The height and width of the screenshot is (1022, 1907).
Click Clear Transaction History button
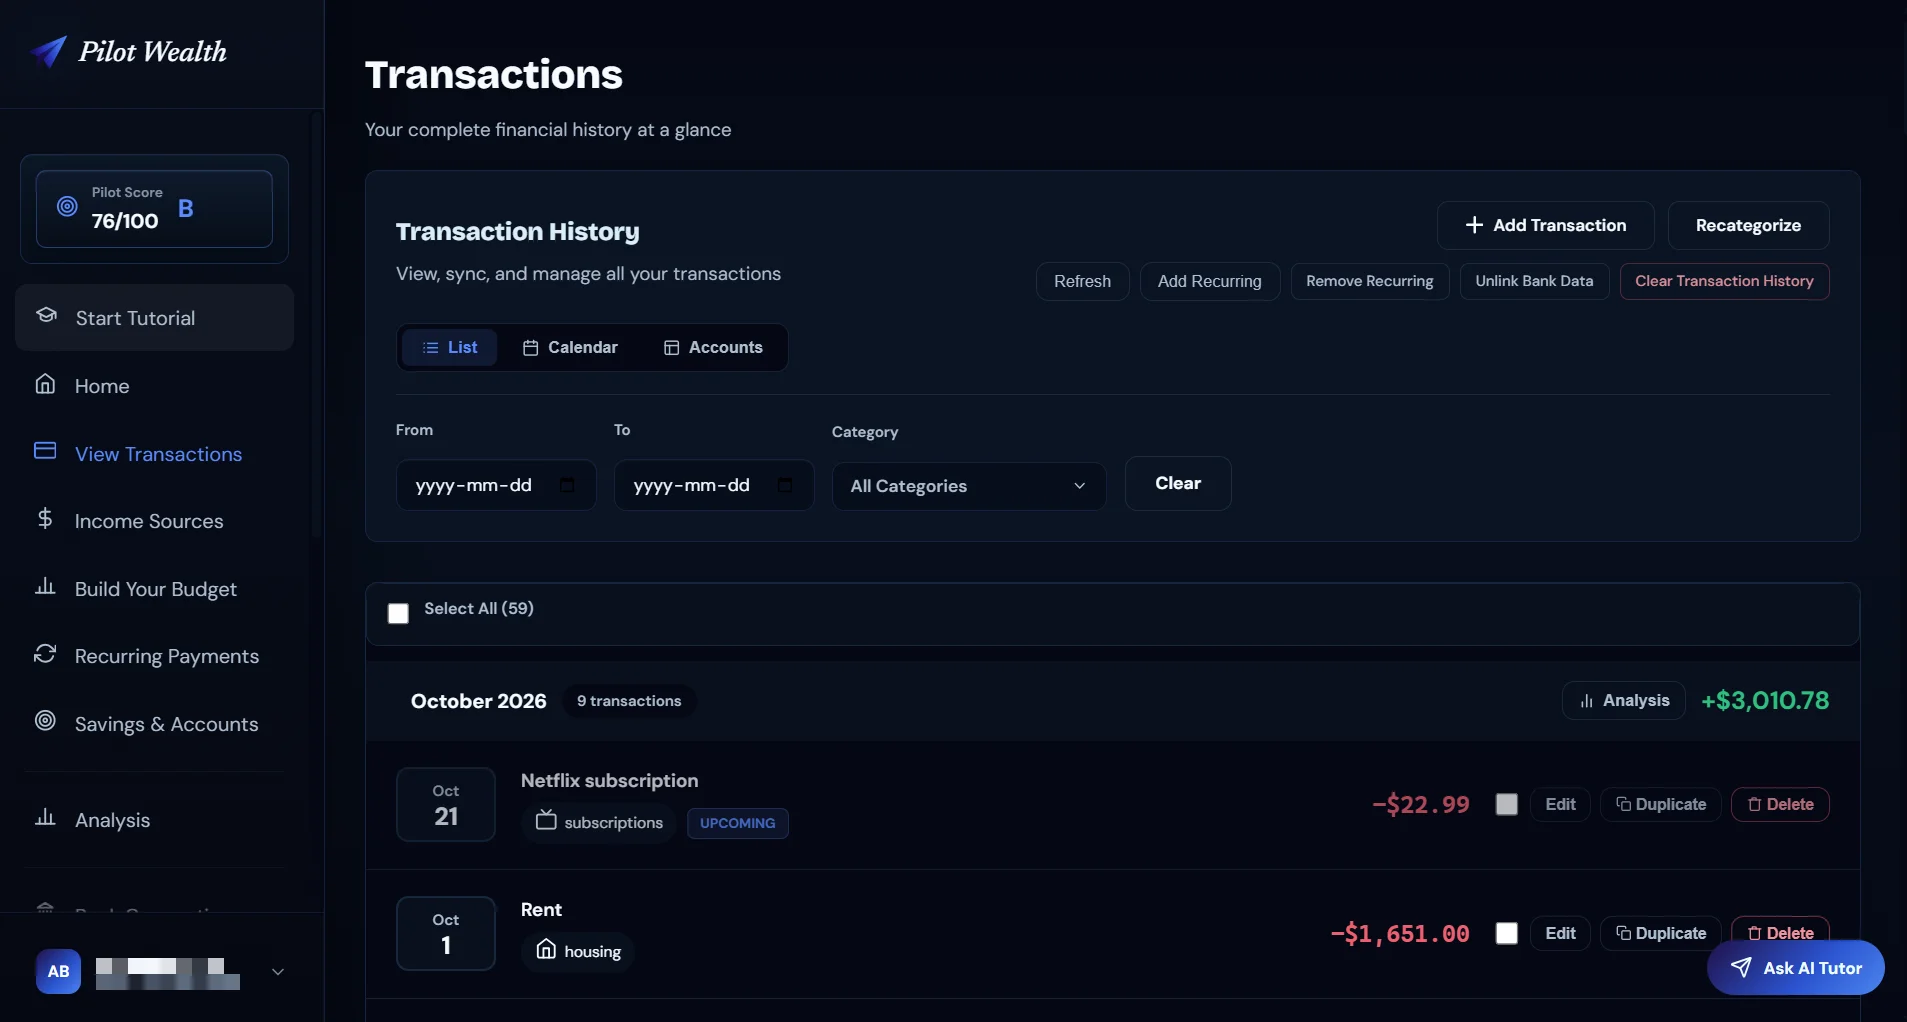tap(1724, 281)
